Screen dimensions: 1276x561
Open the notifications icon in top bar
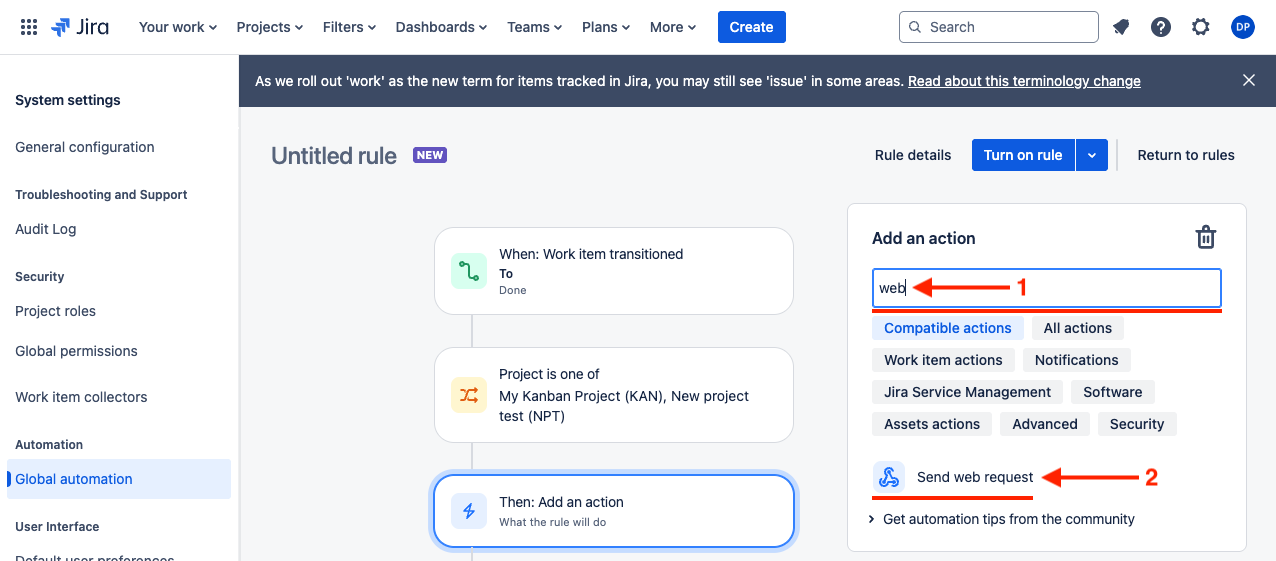pyautogui.click(x=1121, y=27)
